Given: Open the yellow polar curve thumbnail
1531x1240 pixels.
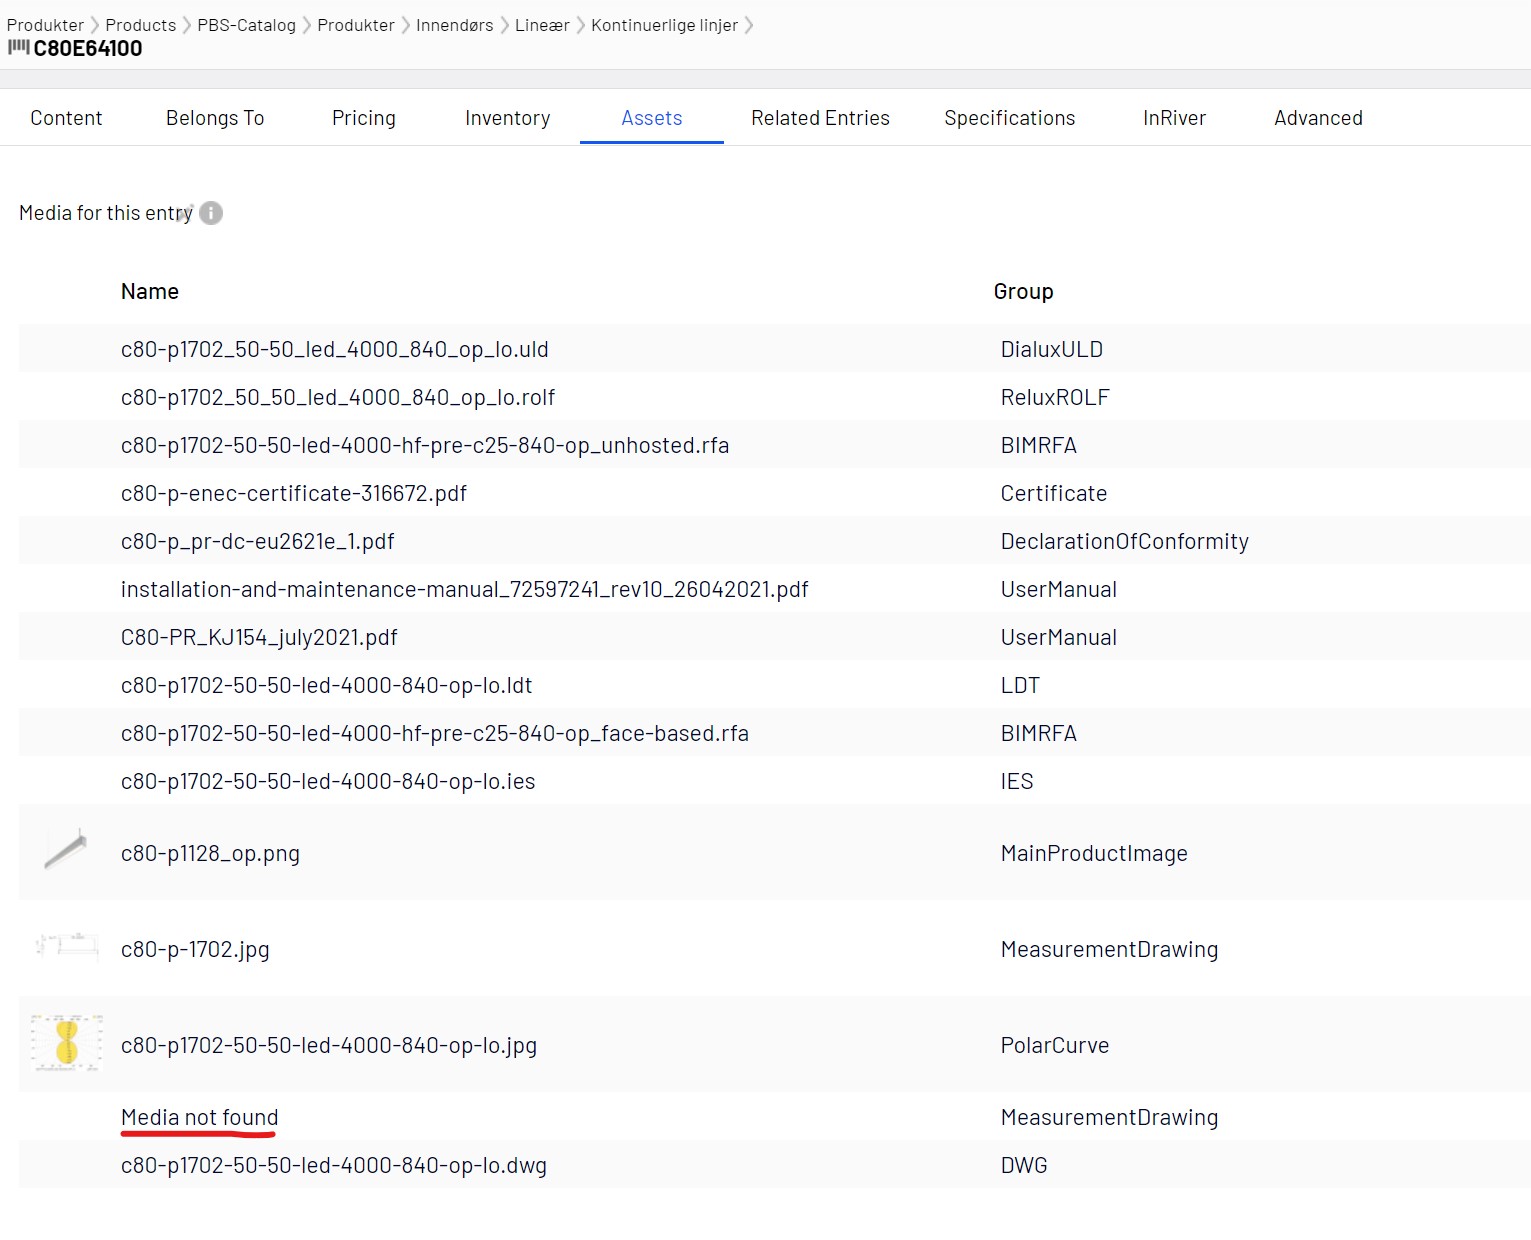Looking at the screenshot, I should click(66, 1043).
